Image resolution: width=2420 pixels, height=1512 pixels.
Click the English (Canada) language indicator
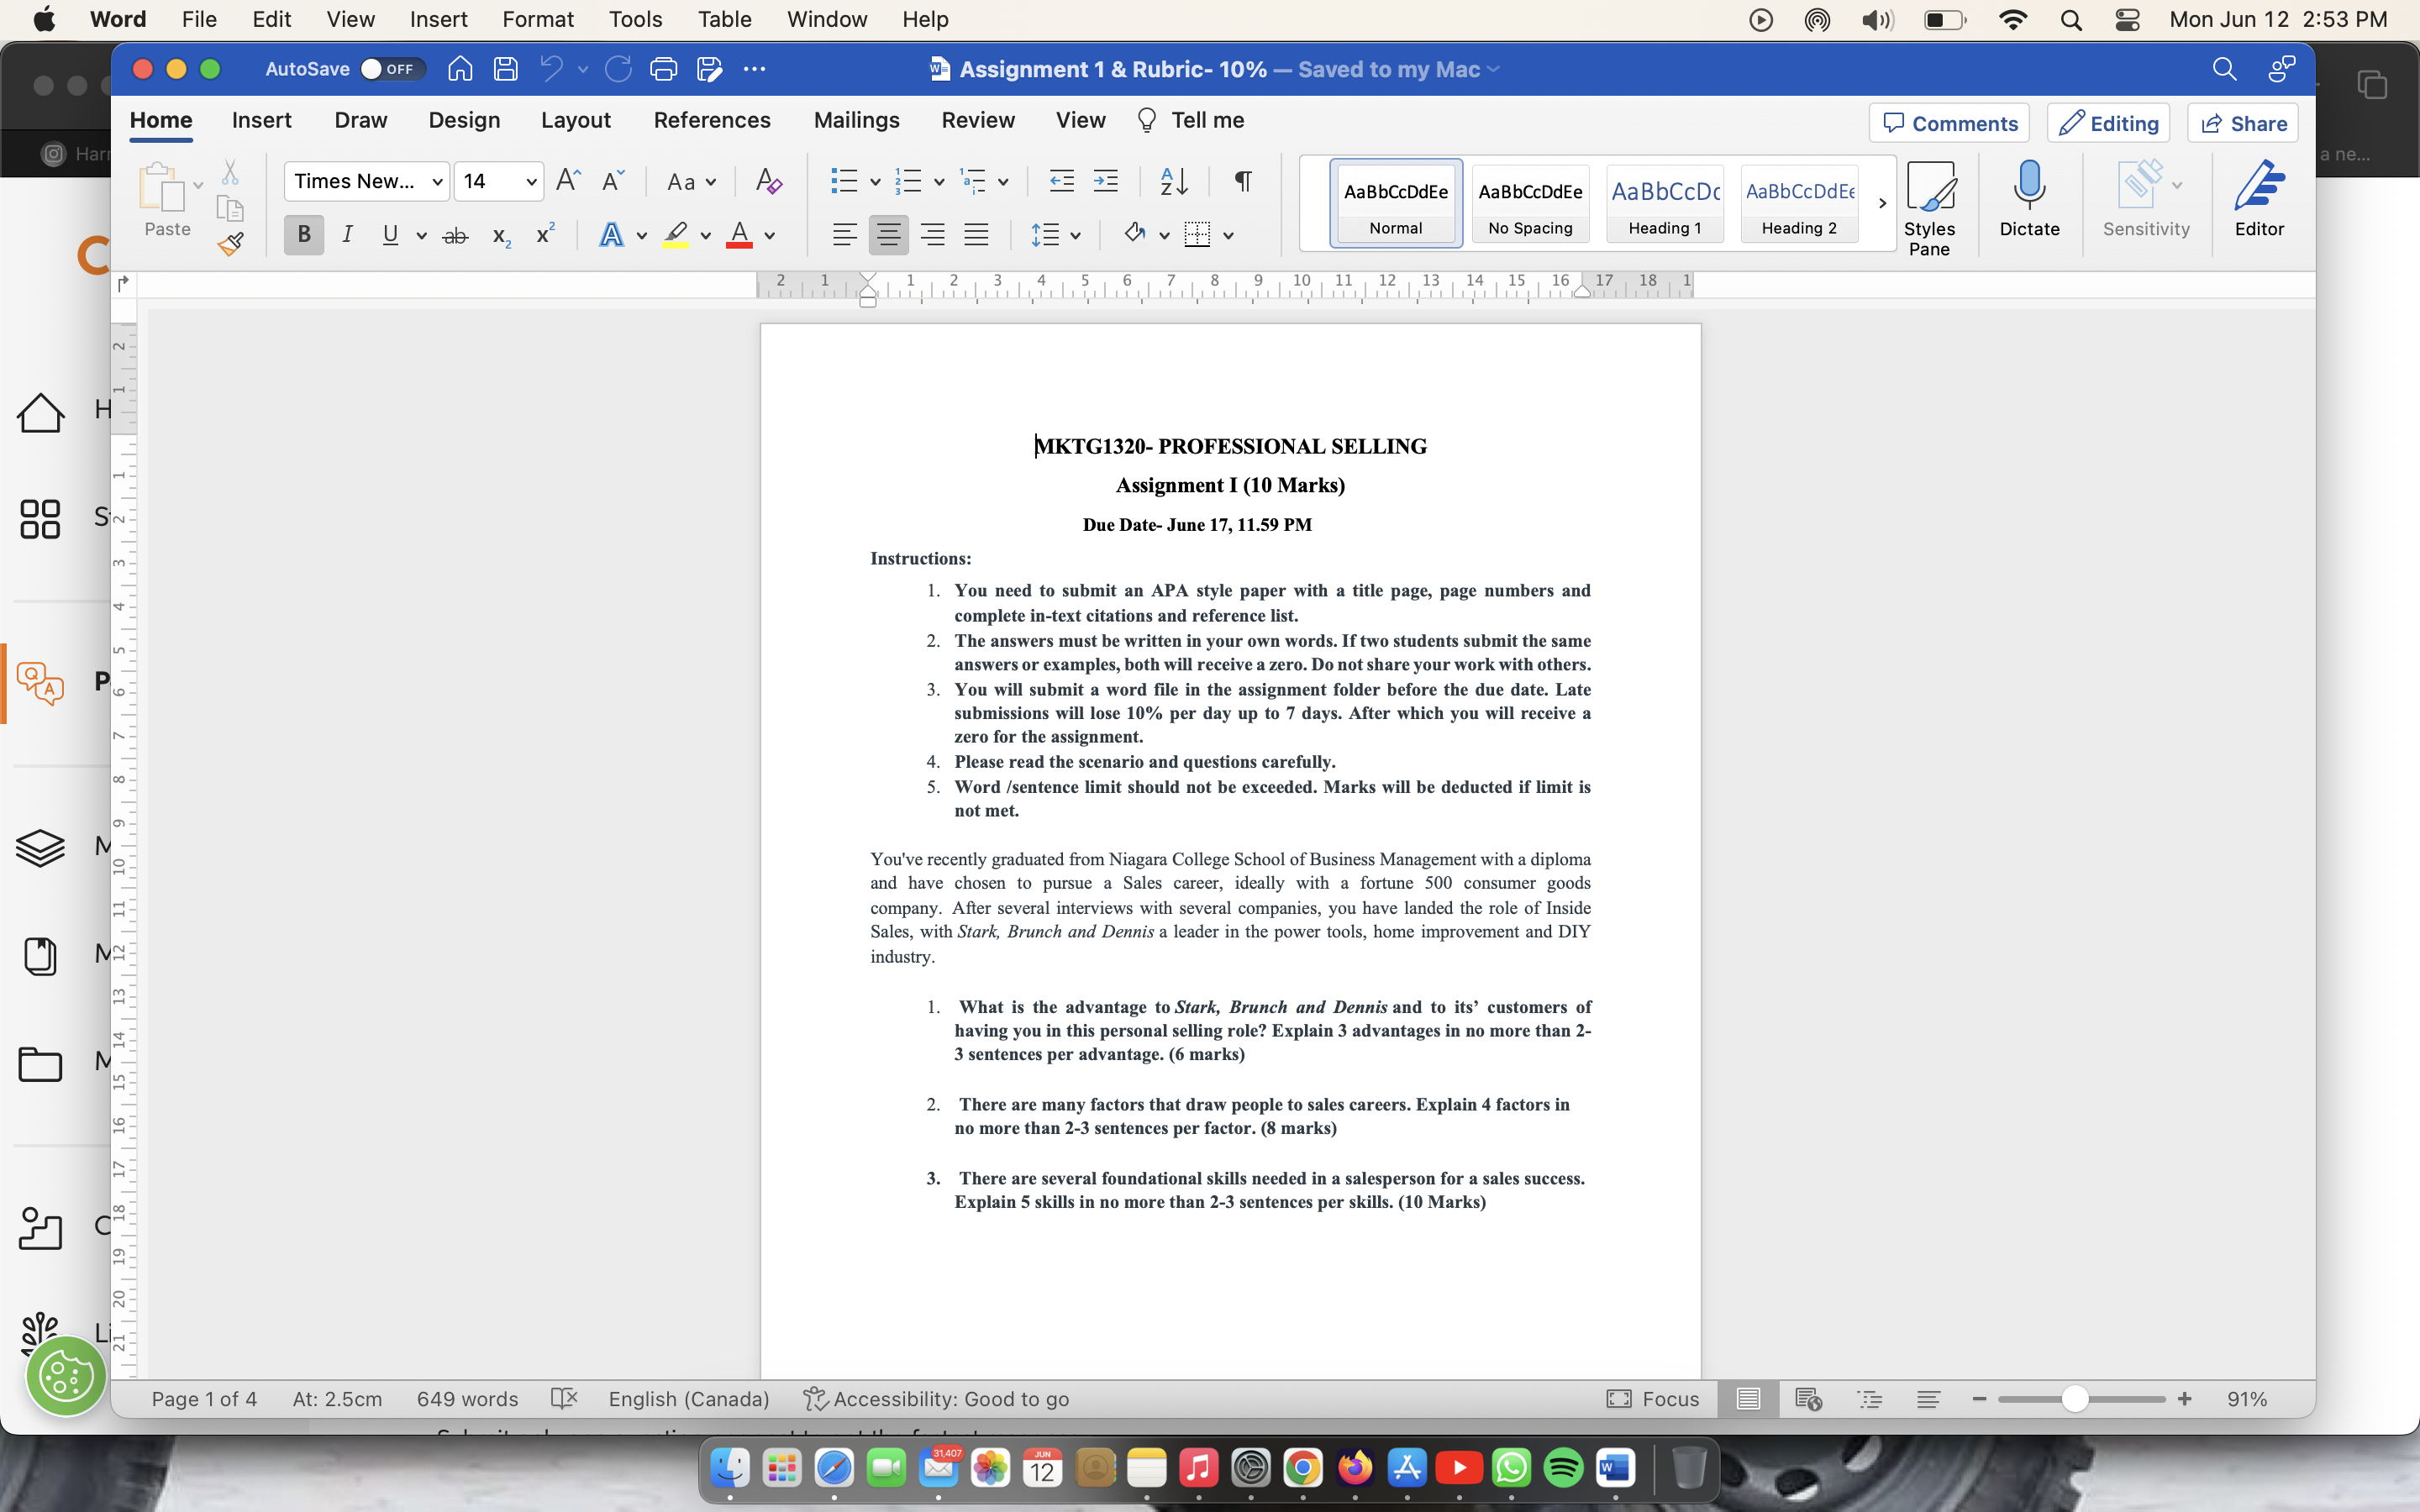(x=689, y=1398)
